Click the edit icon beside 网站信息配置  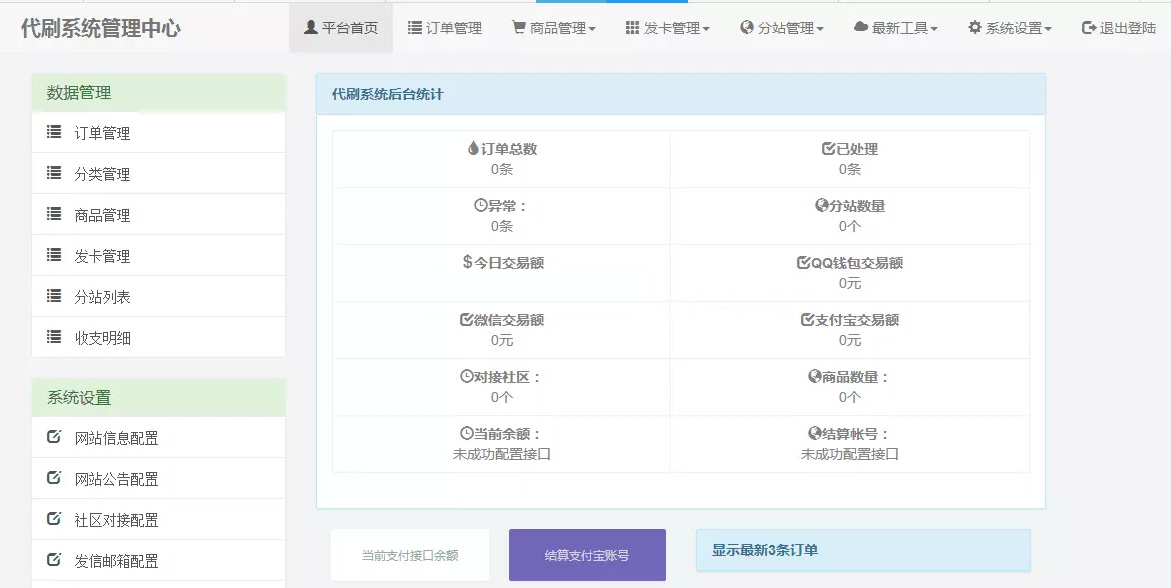54,437
